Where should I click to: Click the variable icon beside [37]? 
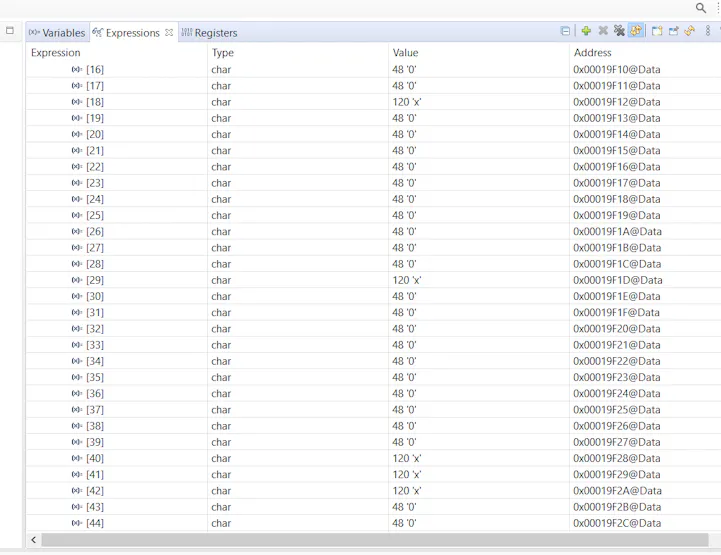(77, 410)
